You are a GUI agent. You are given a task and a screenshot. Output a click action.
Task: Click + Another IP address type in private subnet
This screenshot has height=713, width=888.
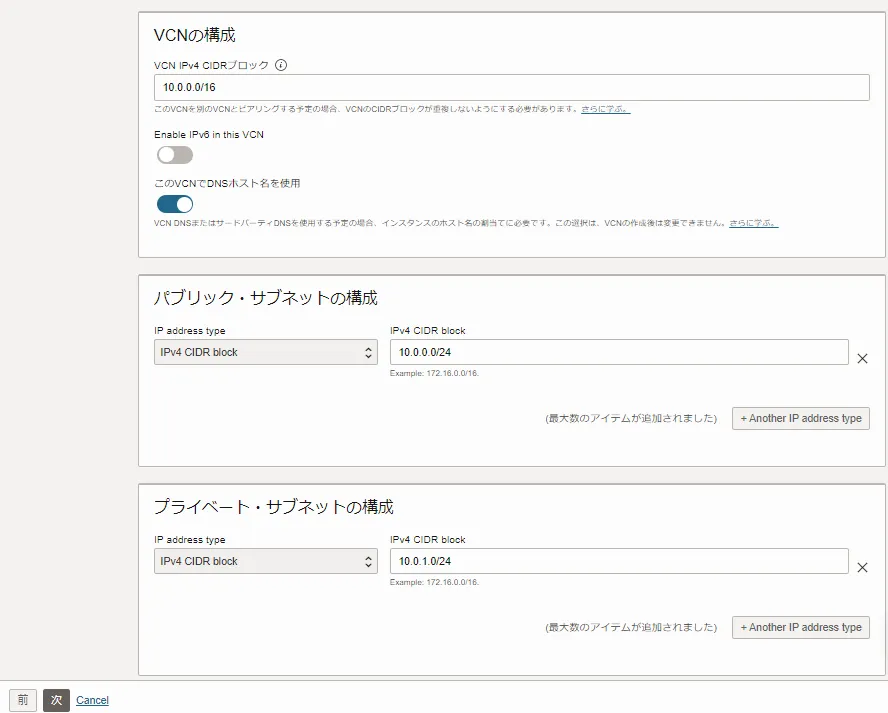[x=800, y=627]
